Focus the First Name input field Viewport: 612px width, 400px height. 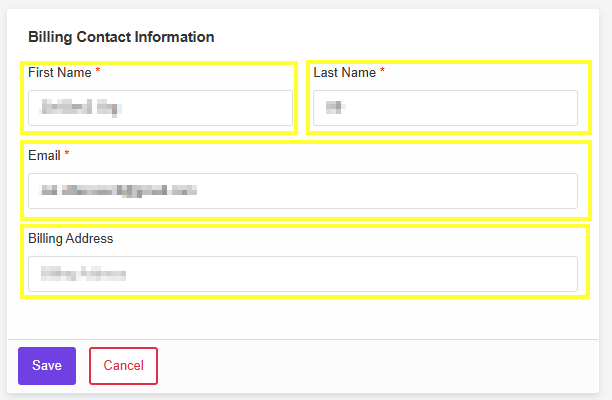[160, 108]
